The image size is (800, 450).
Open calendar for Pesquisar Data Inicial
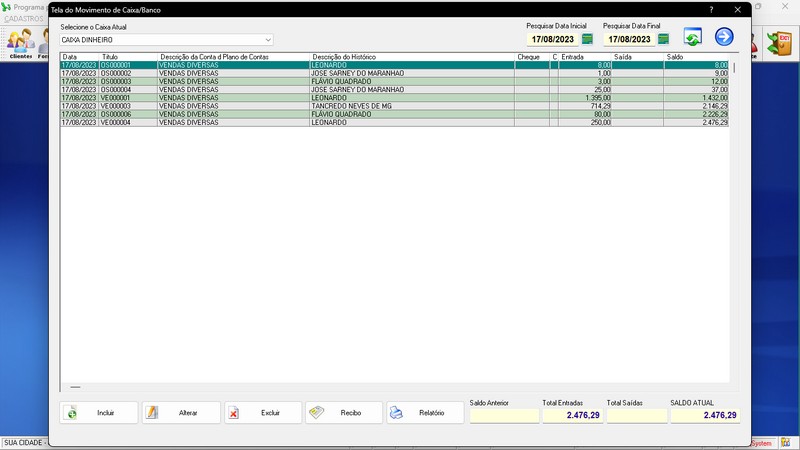[587, 39]
